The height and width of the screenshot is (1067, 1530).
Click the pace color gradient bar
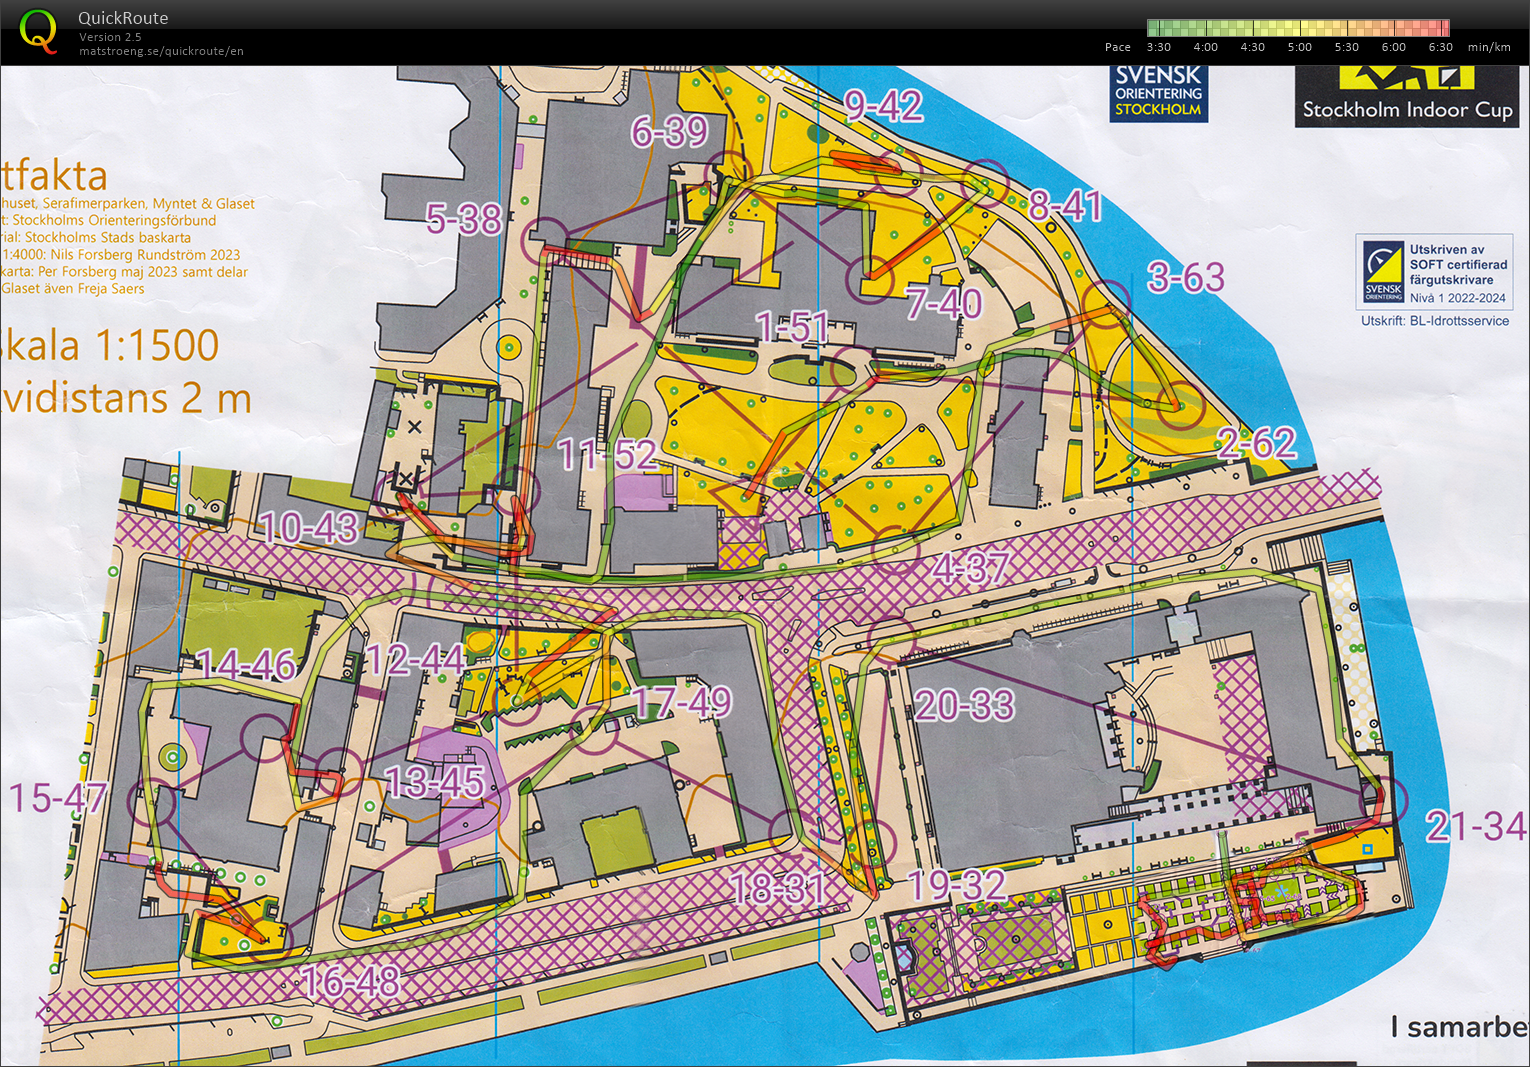(1298, 28)
